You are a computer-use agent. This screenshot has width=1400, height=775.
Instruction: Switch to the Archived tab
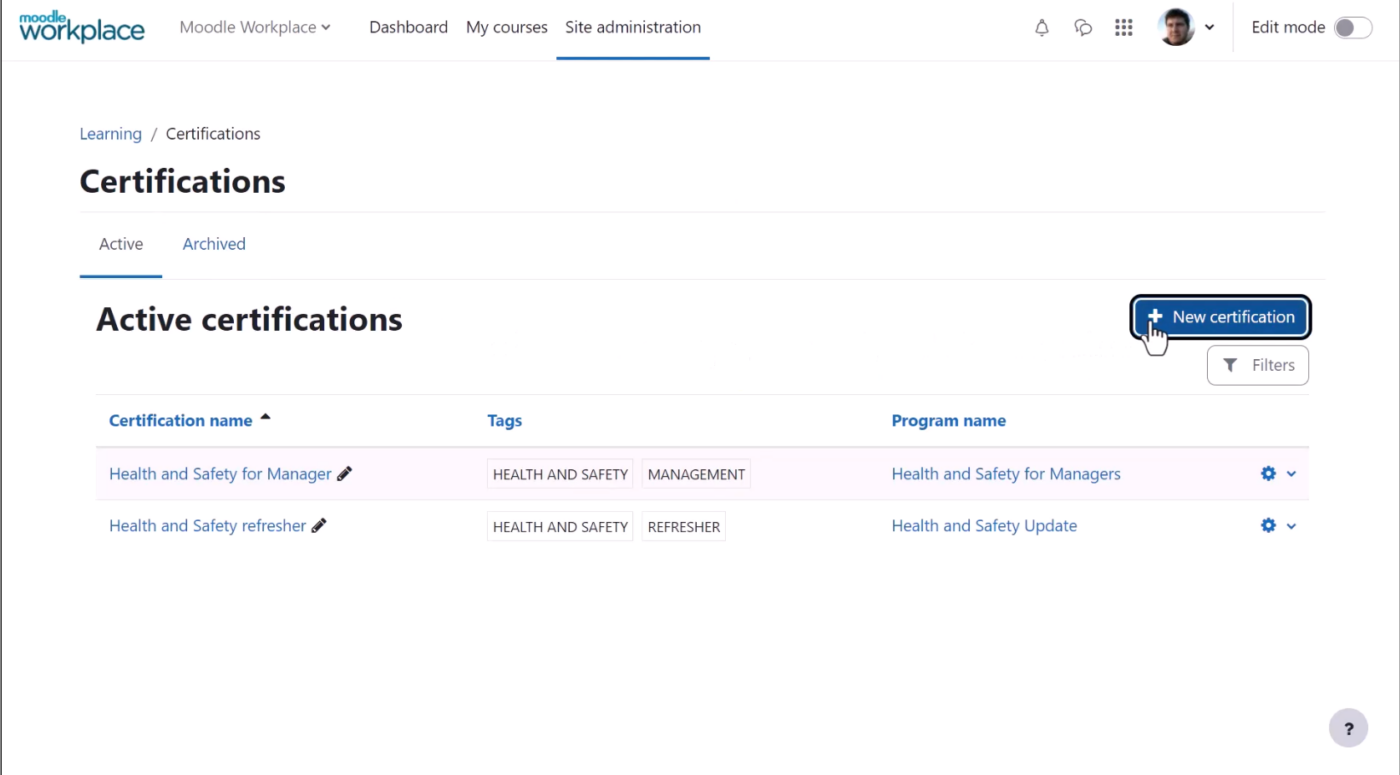tap(213, 243)
